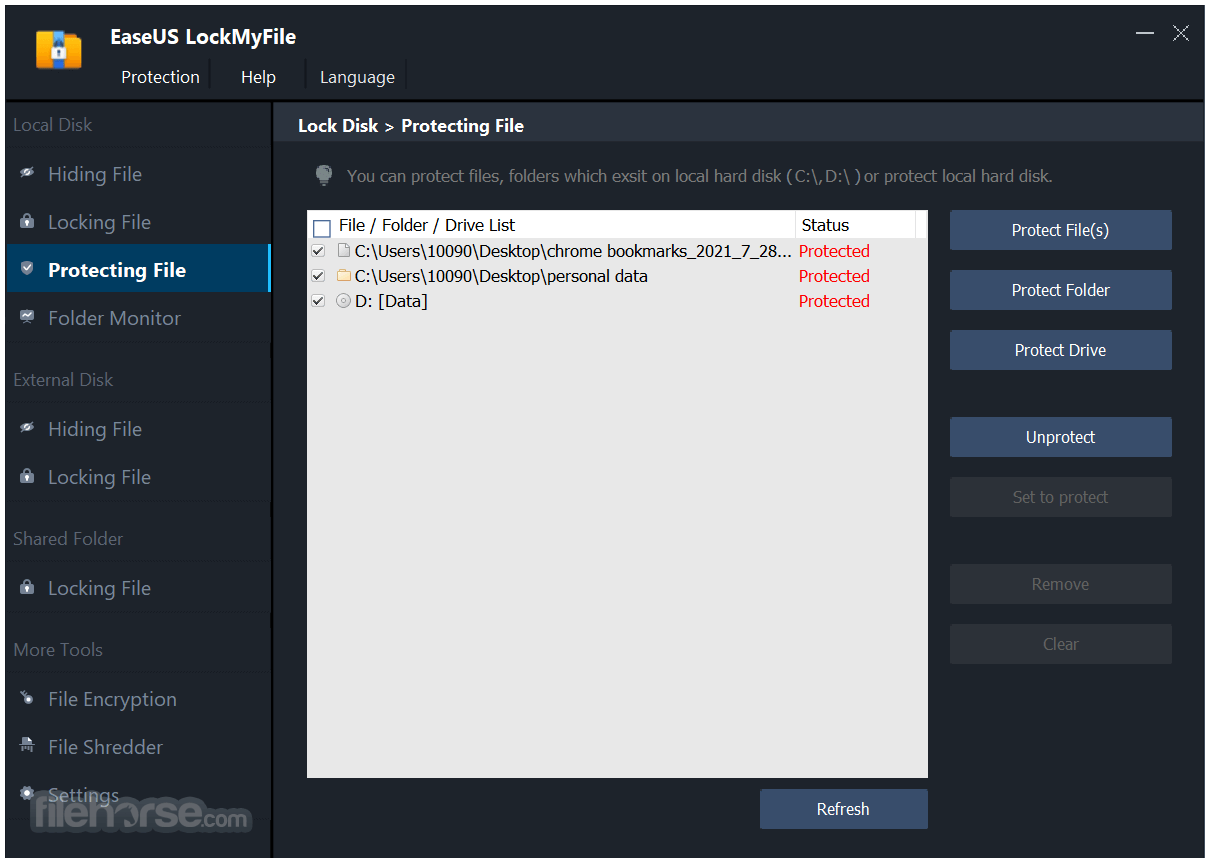The height and width of the screenshot is (863, 1210).
Task: Click the disc icon of D: [Data] row
Action: coord(344,300)
